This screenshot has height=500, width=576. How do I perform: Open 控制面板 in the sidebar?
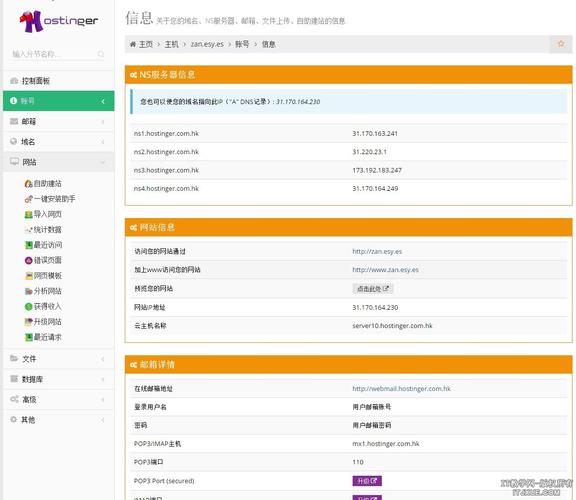[x=59, y=81]
